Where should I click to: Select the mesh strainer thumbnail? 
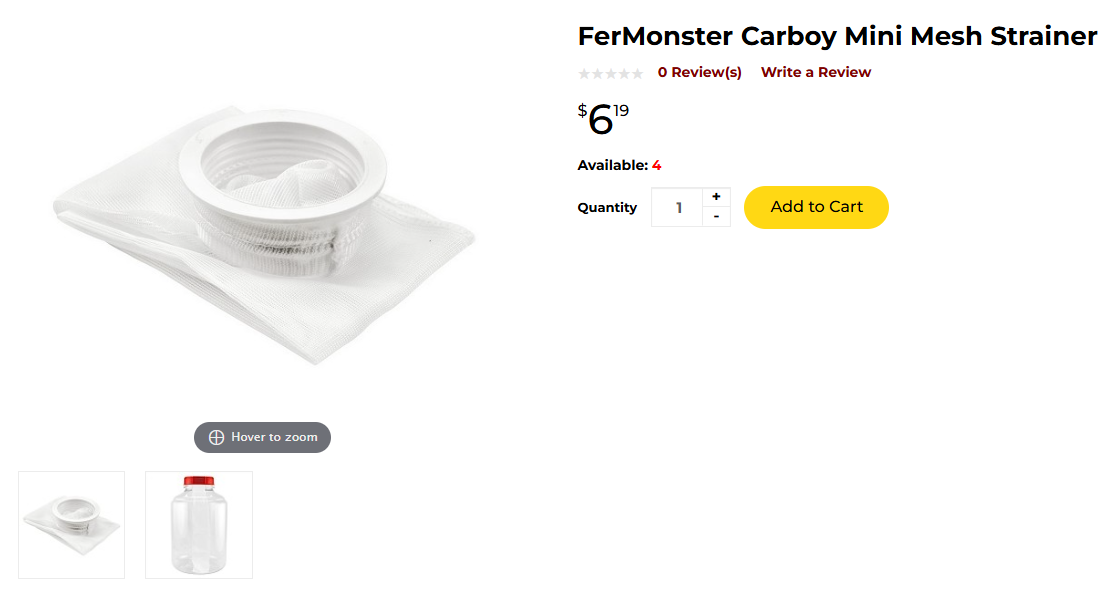coord(72,525)
